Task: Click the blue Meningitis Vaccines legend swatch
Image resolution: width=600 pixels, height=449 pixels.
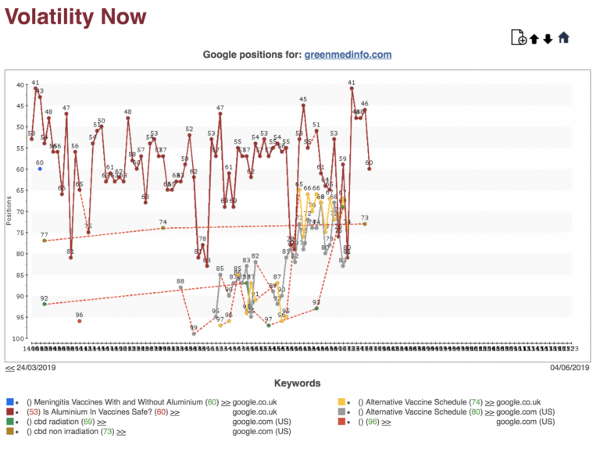Action: pos(10,402)
